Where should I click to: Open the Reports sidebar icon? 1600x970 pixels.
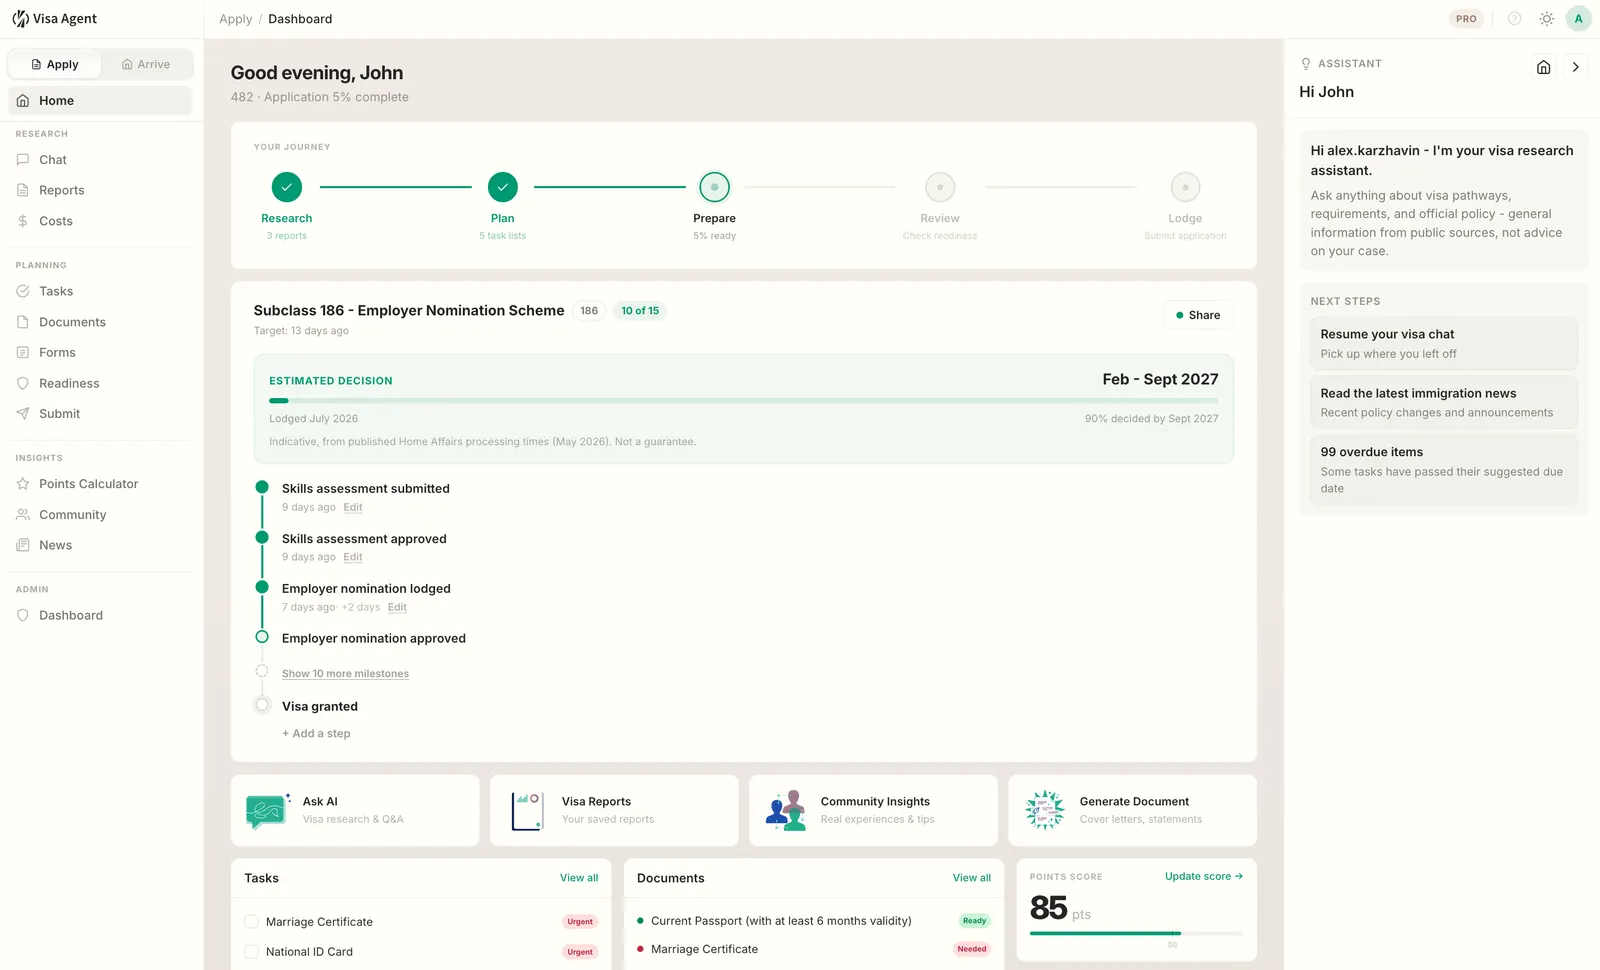pyautogui.click(x=23, y=190)
